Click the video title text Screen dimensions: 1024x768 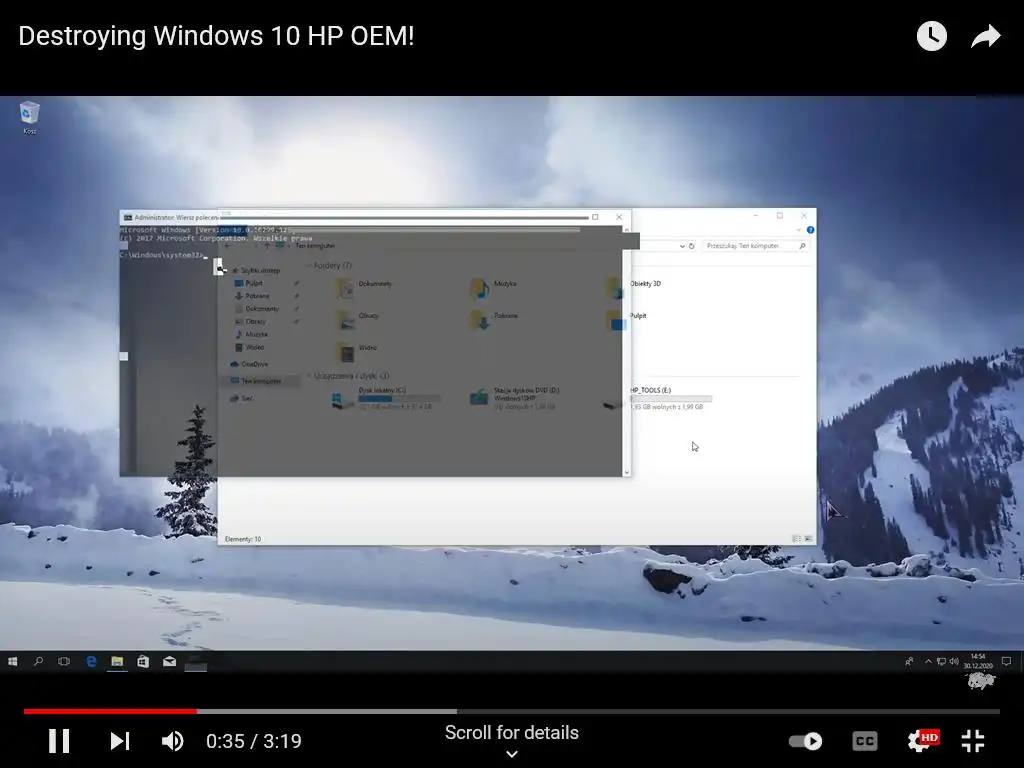click(x=216, y=36)
